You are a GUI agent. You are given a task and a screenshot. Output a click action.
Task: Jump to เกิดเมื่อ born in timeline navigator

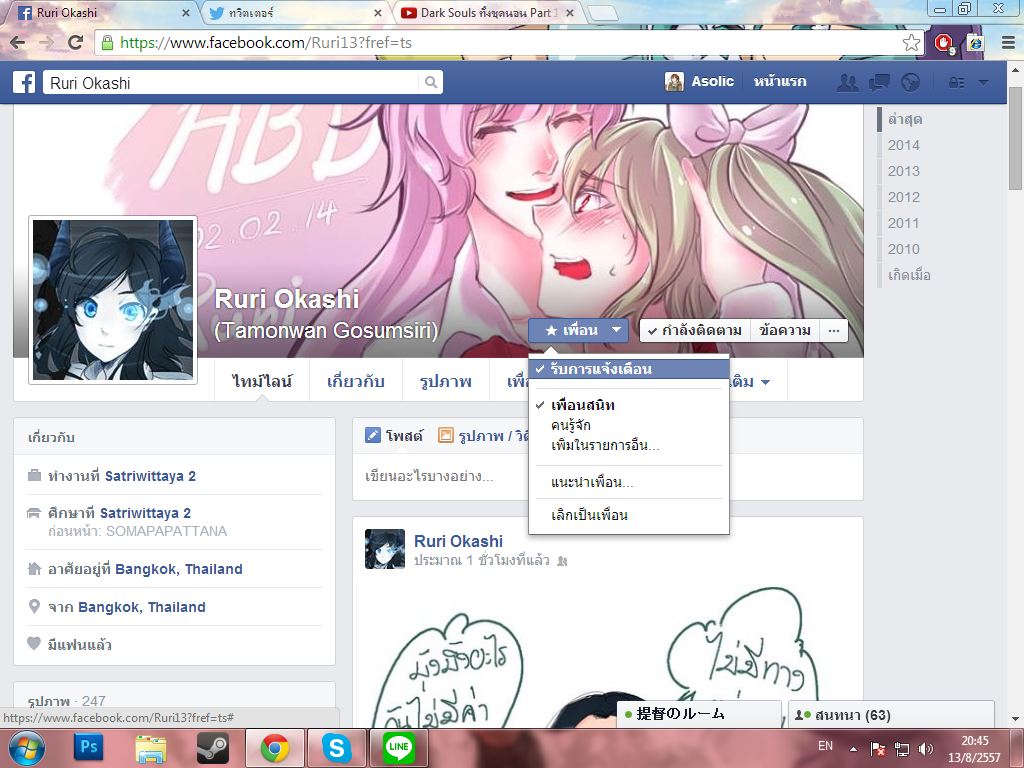pos(909,275)
